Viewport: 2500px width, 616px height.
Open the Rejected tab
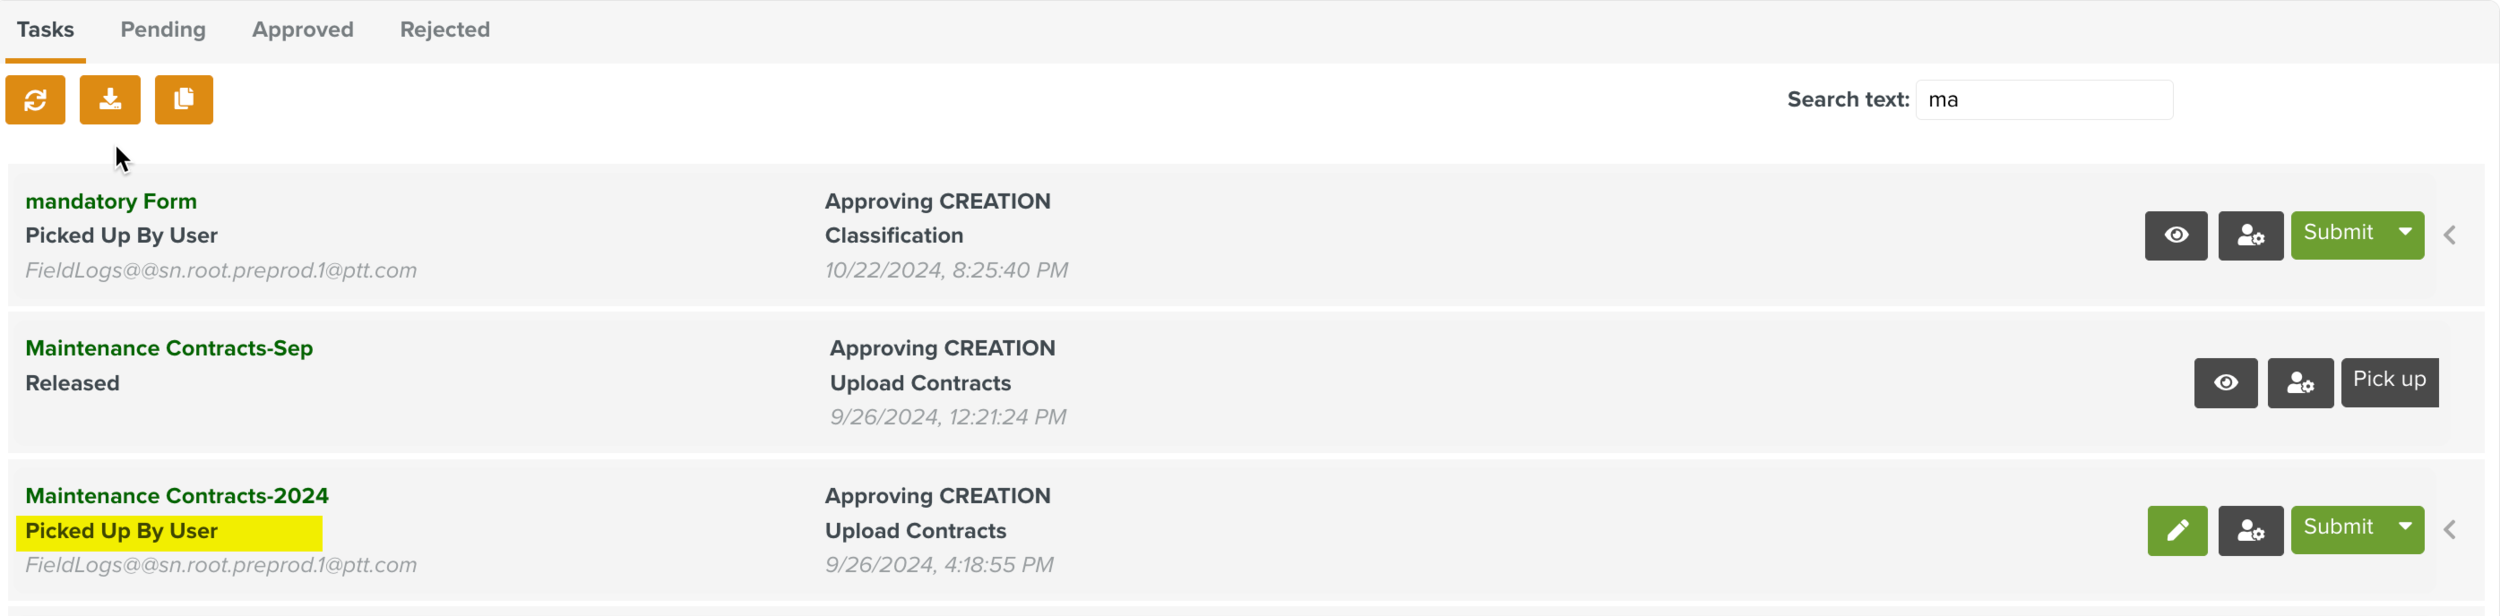coord(445,30)
